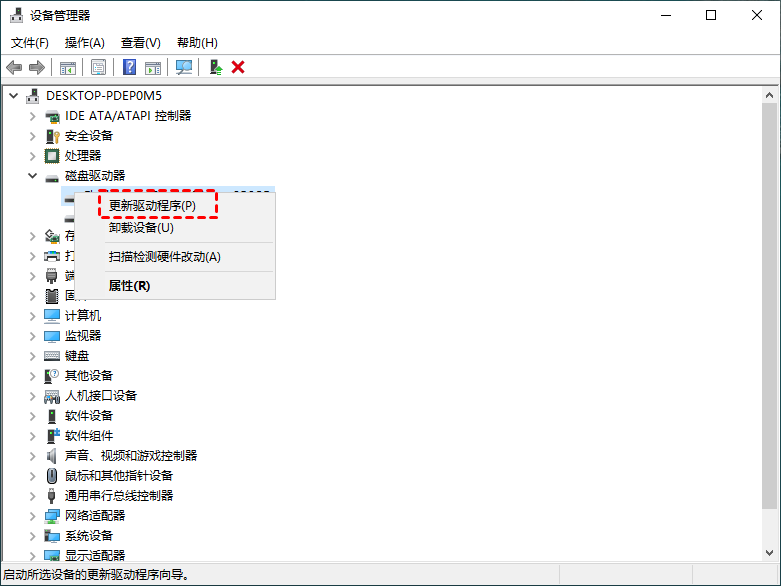This screenshot has width=781, height=586.
Task: Expand the 网络适配器 node
Action: pyautogui.click(x=32, y=516)
